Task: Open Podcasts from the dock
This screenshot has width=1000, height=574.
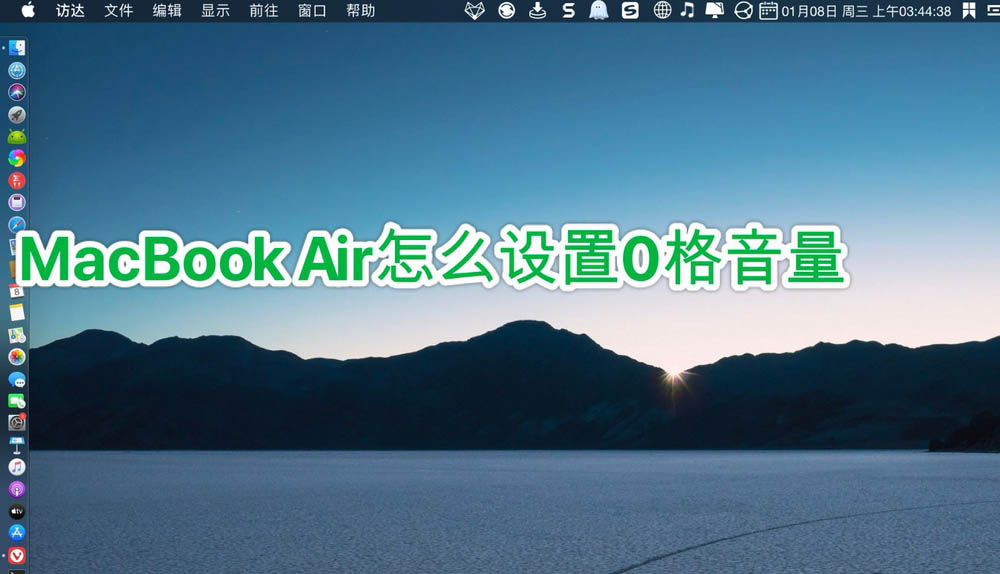Action: [17, 489]
